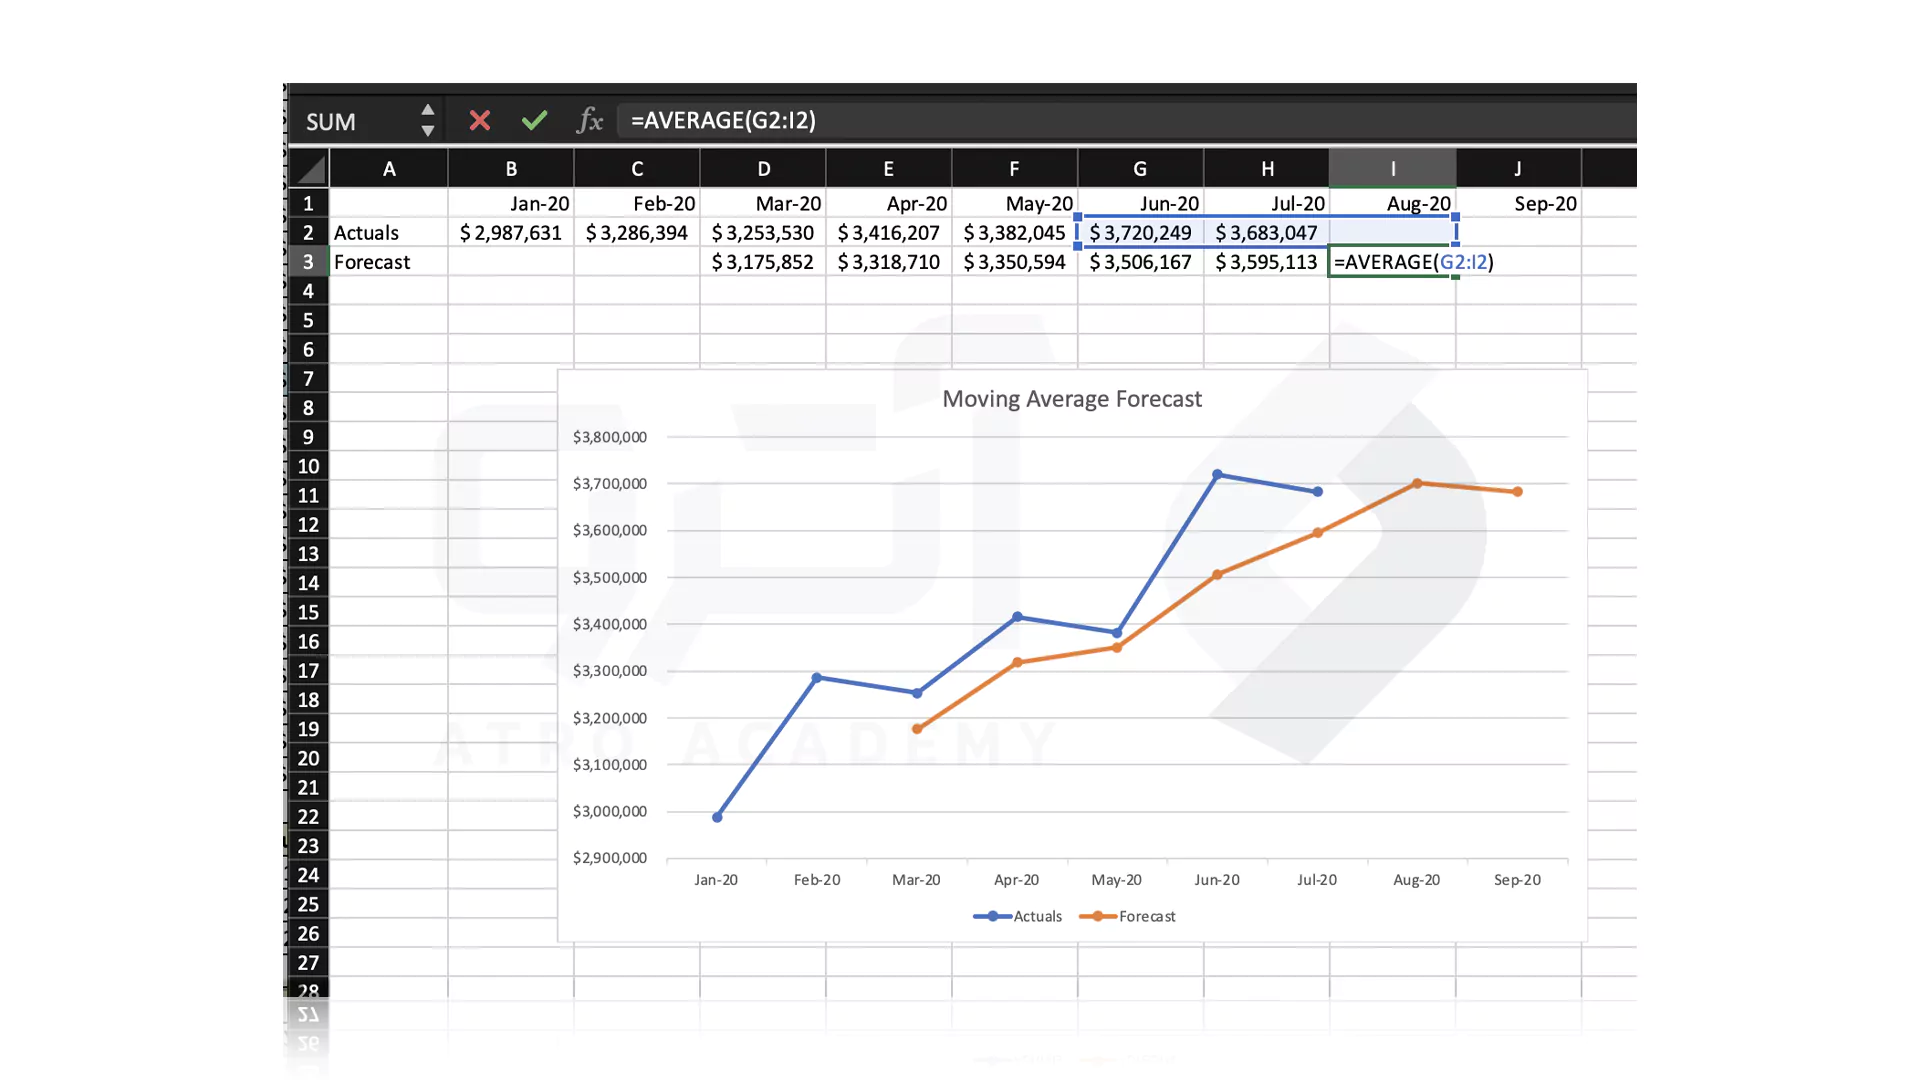The height and width of the screenshot is (1080, 1920).
Task: Select column C header
Action: pos(637,169)
